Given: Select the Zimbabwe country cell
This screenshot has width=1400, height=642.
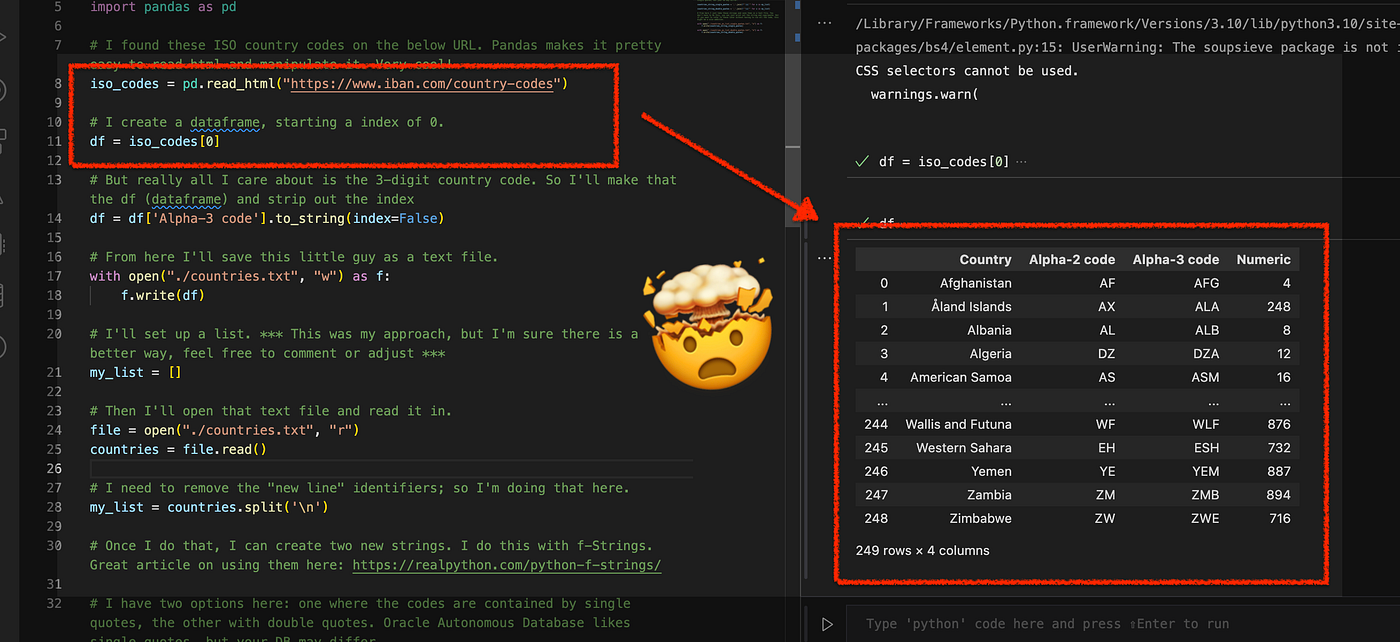Looking at the screenshot, I should click(980, 518).
